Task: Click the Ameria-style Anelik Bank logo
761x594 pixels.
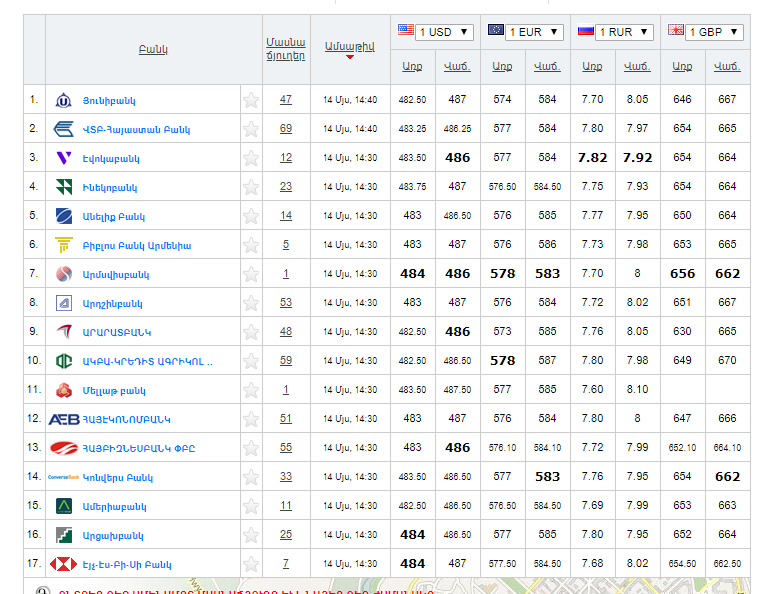Action: point(64,216)
